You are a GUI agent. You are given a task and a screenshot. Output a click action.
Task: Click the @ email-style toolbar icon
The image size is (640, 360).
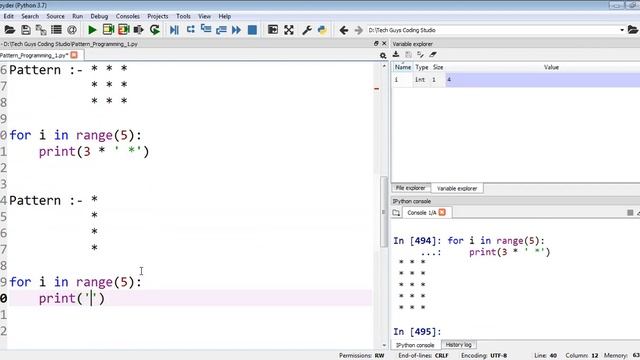click(72, 30)
